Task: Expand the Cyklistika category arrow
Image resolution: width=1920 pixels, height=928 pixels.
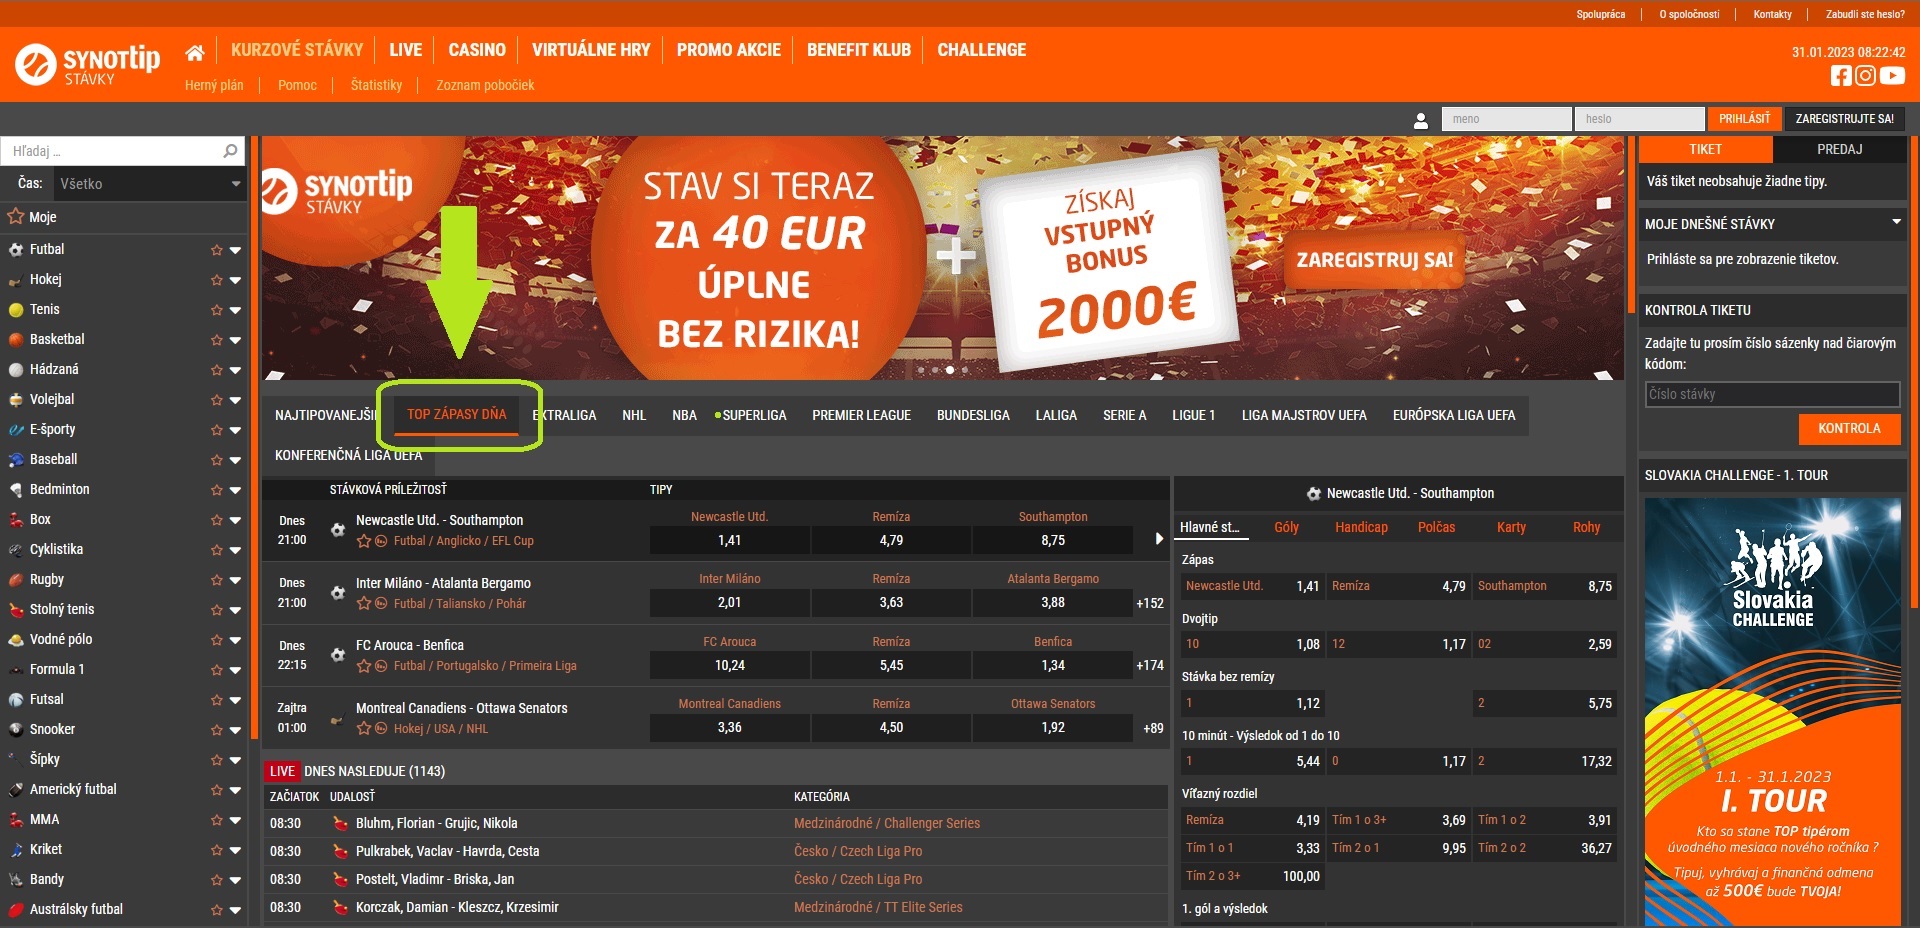Action: point(236,551)
